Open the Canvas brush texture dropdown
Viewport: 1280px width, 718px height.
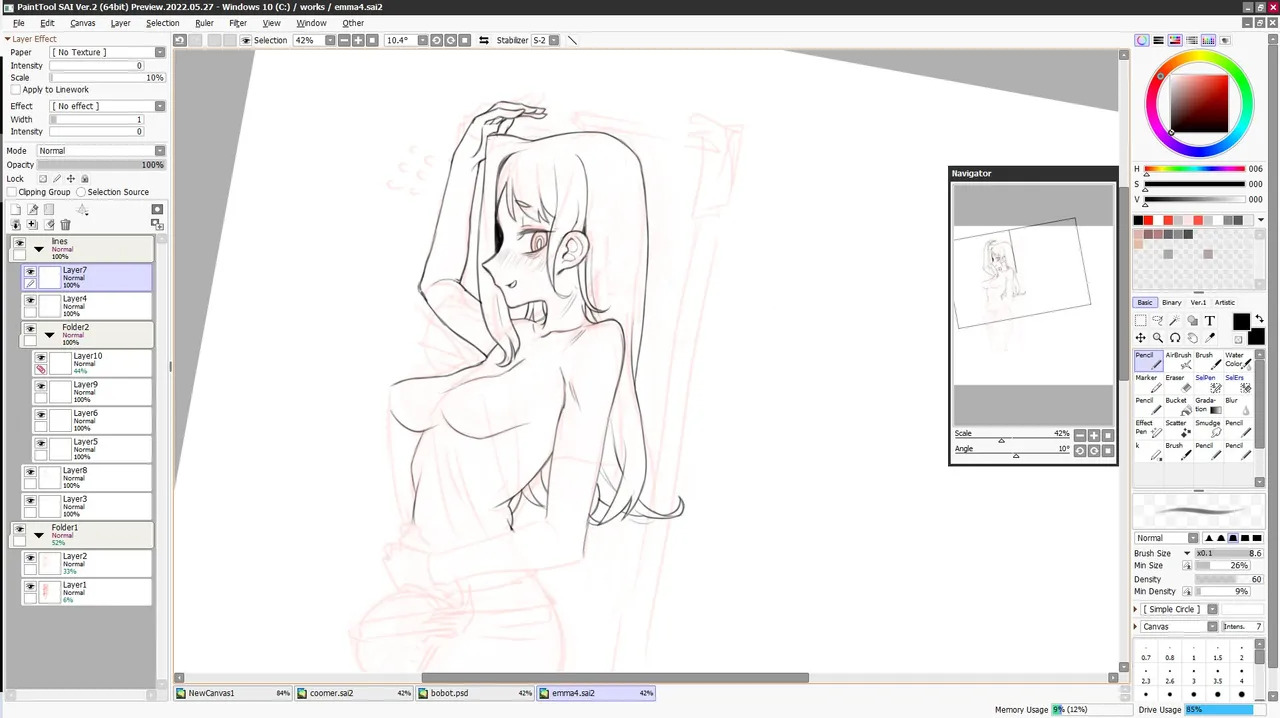pos(1180,627)
